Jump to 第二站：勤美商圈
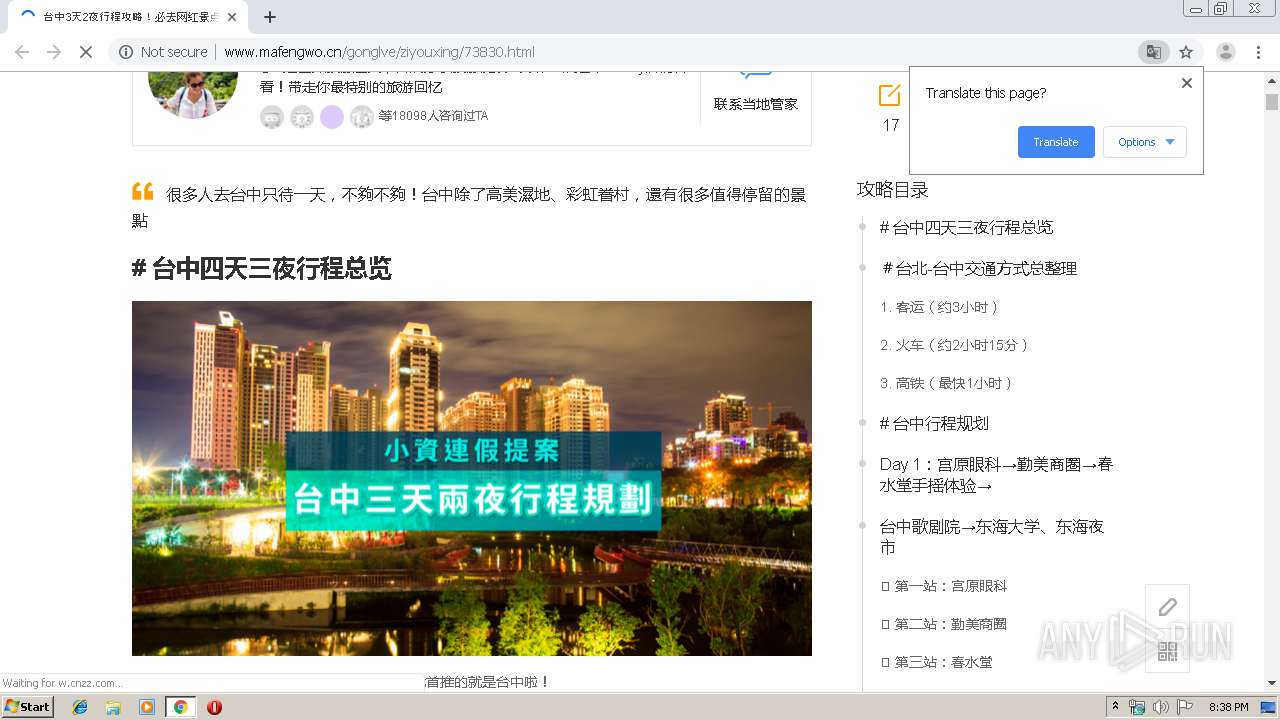 point(944,624)
